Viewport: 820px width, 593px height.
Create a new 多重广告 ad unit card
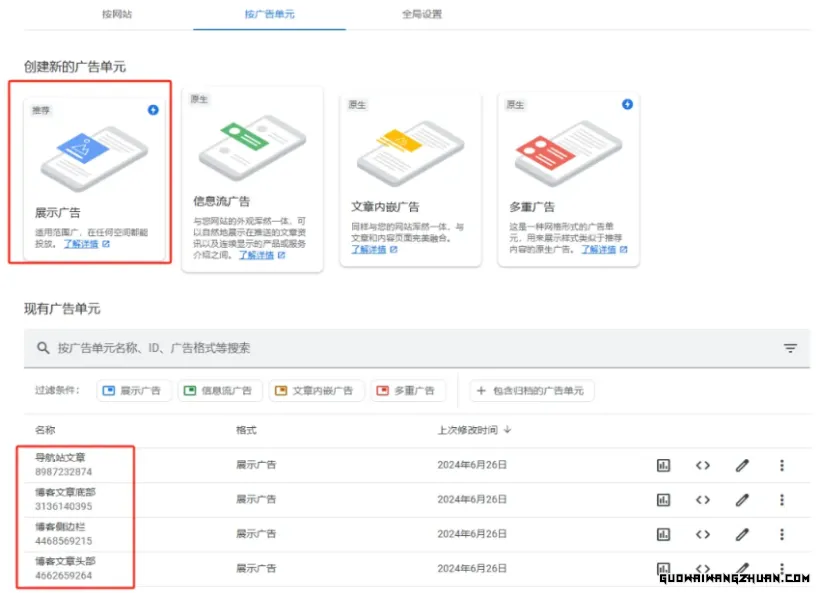[568, 180]
